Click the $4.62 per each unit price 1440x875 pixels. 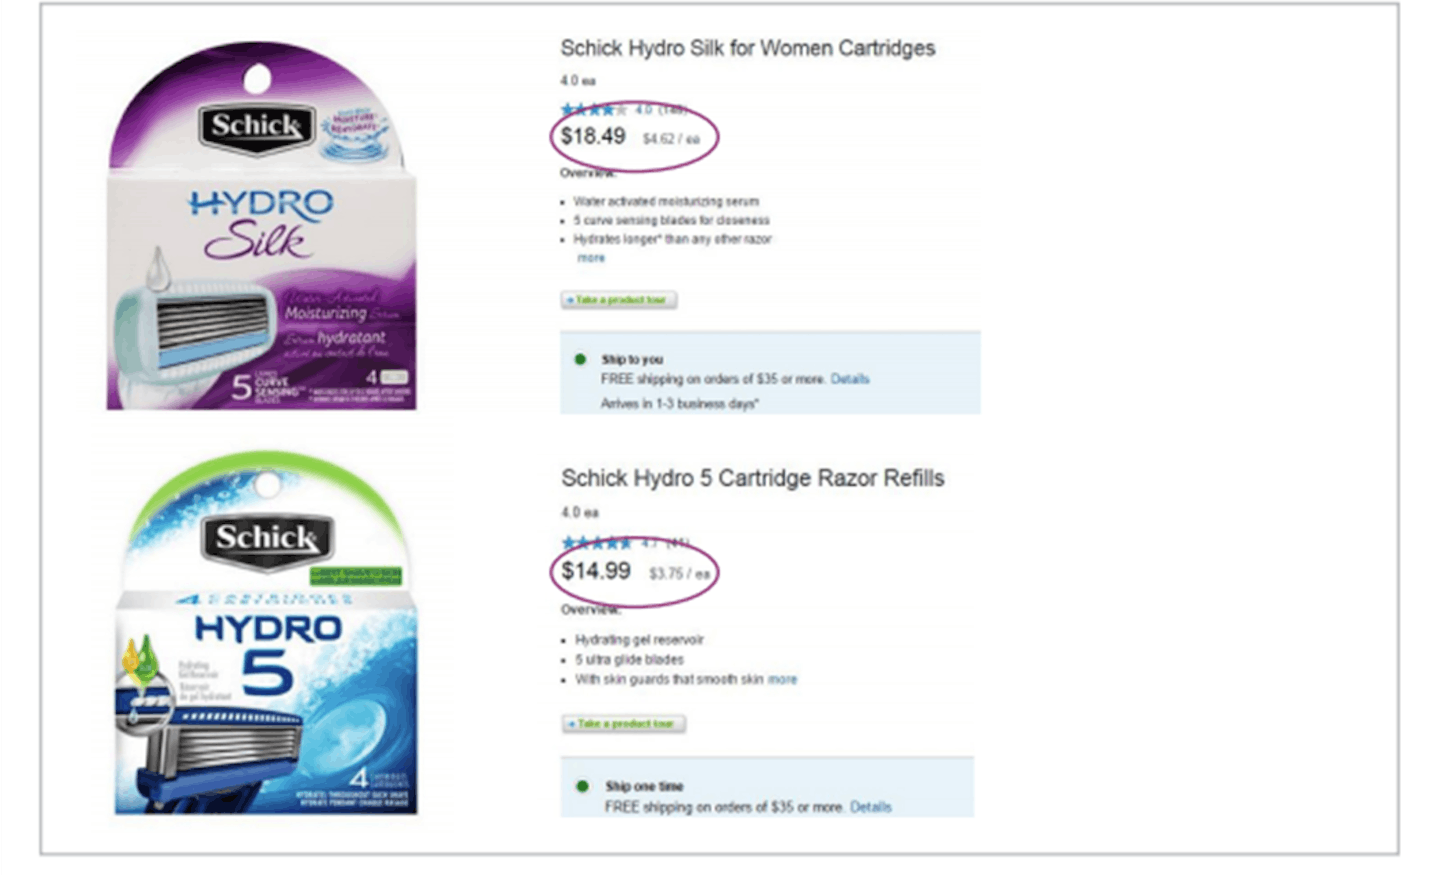[671, 139]
